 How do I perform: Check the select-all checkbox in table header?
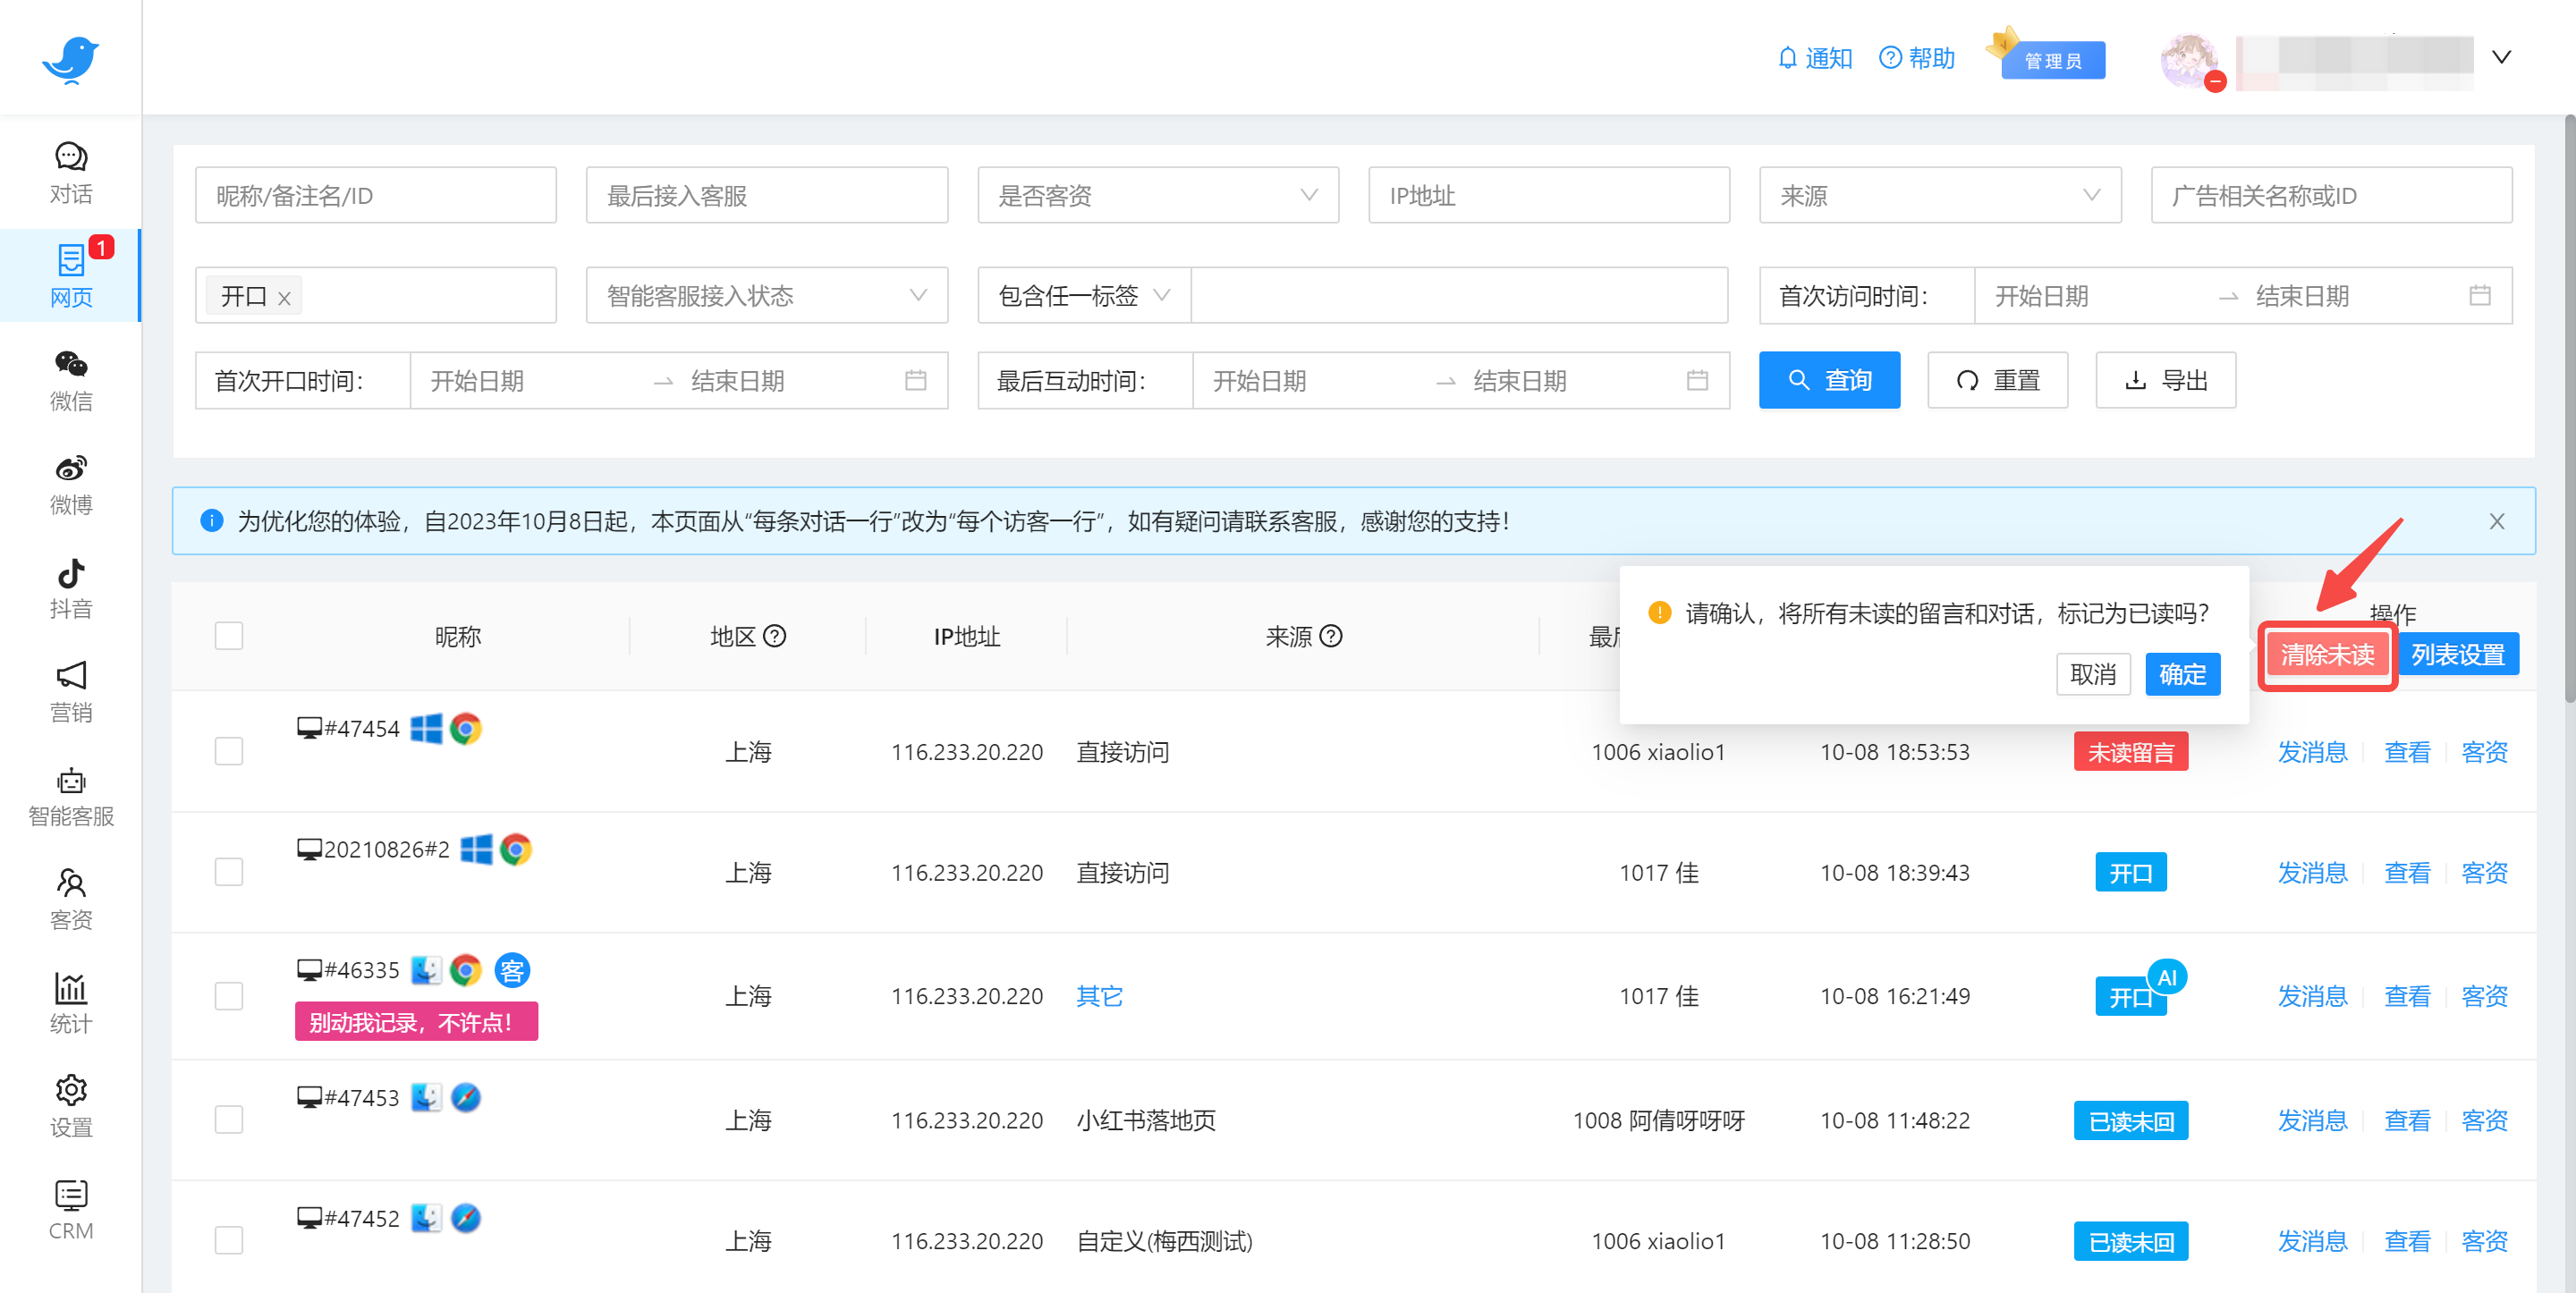click(x=229, y=635)
